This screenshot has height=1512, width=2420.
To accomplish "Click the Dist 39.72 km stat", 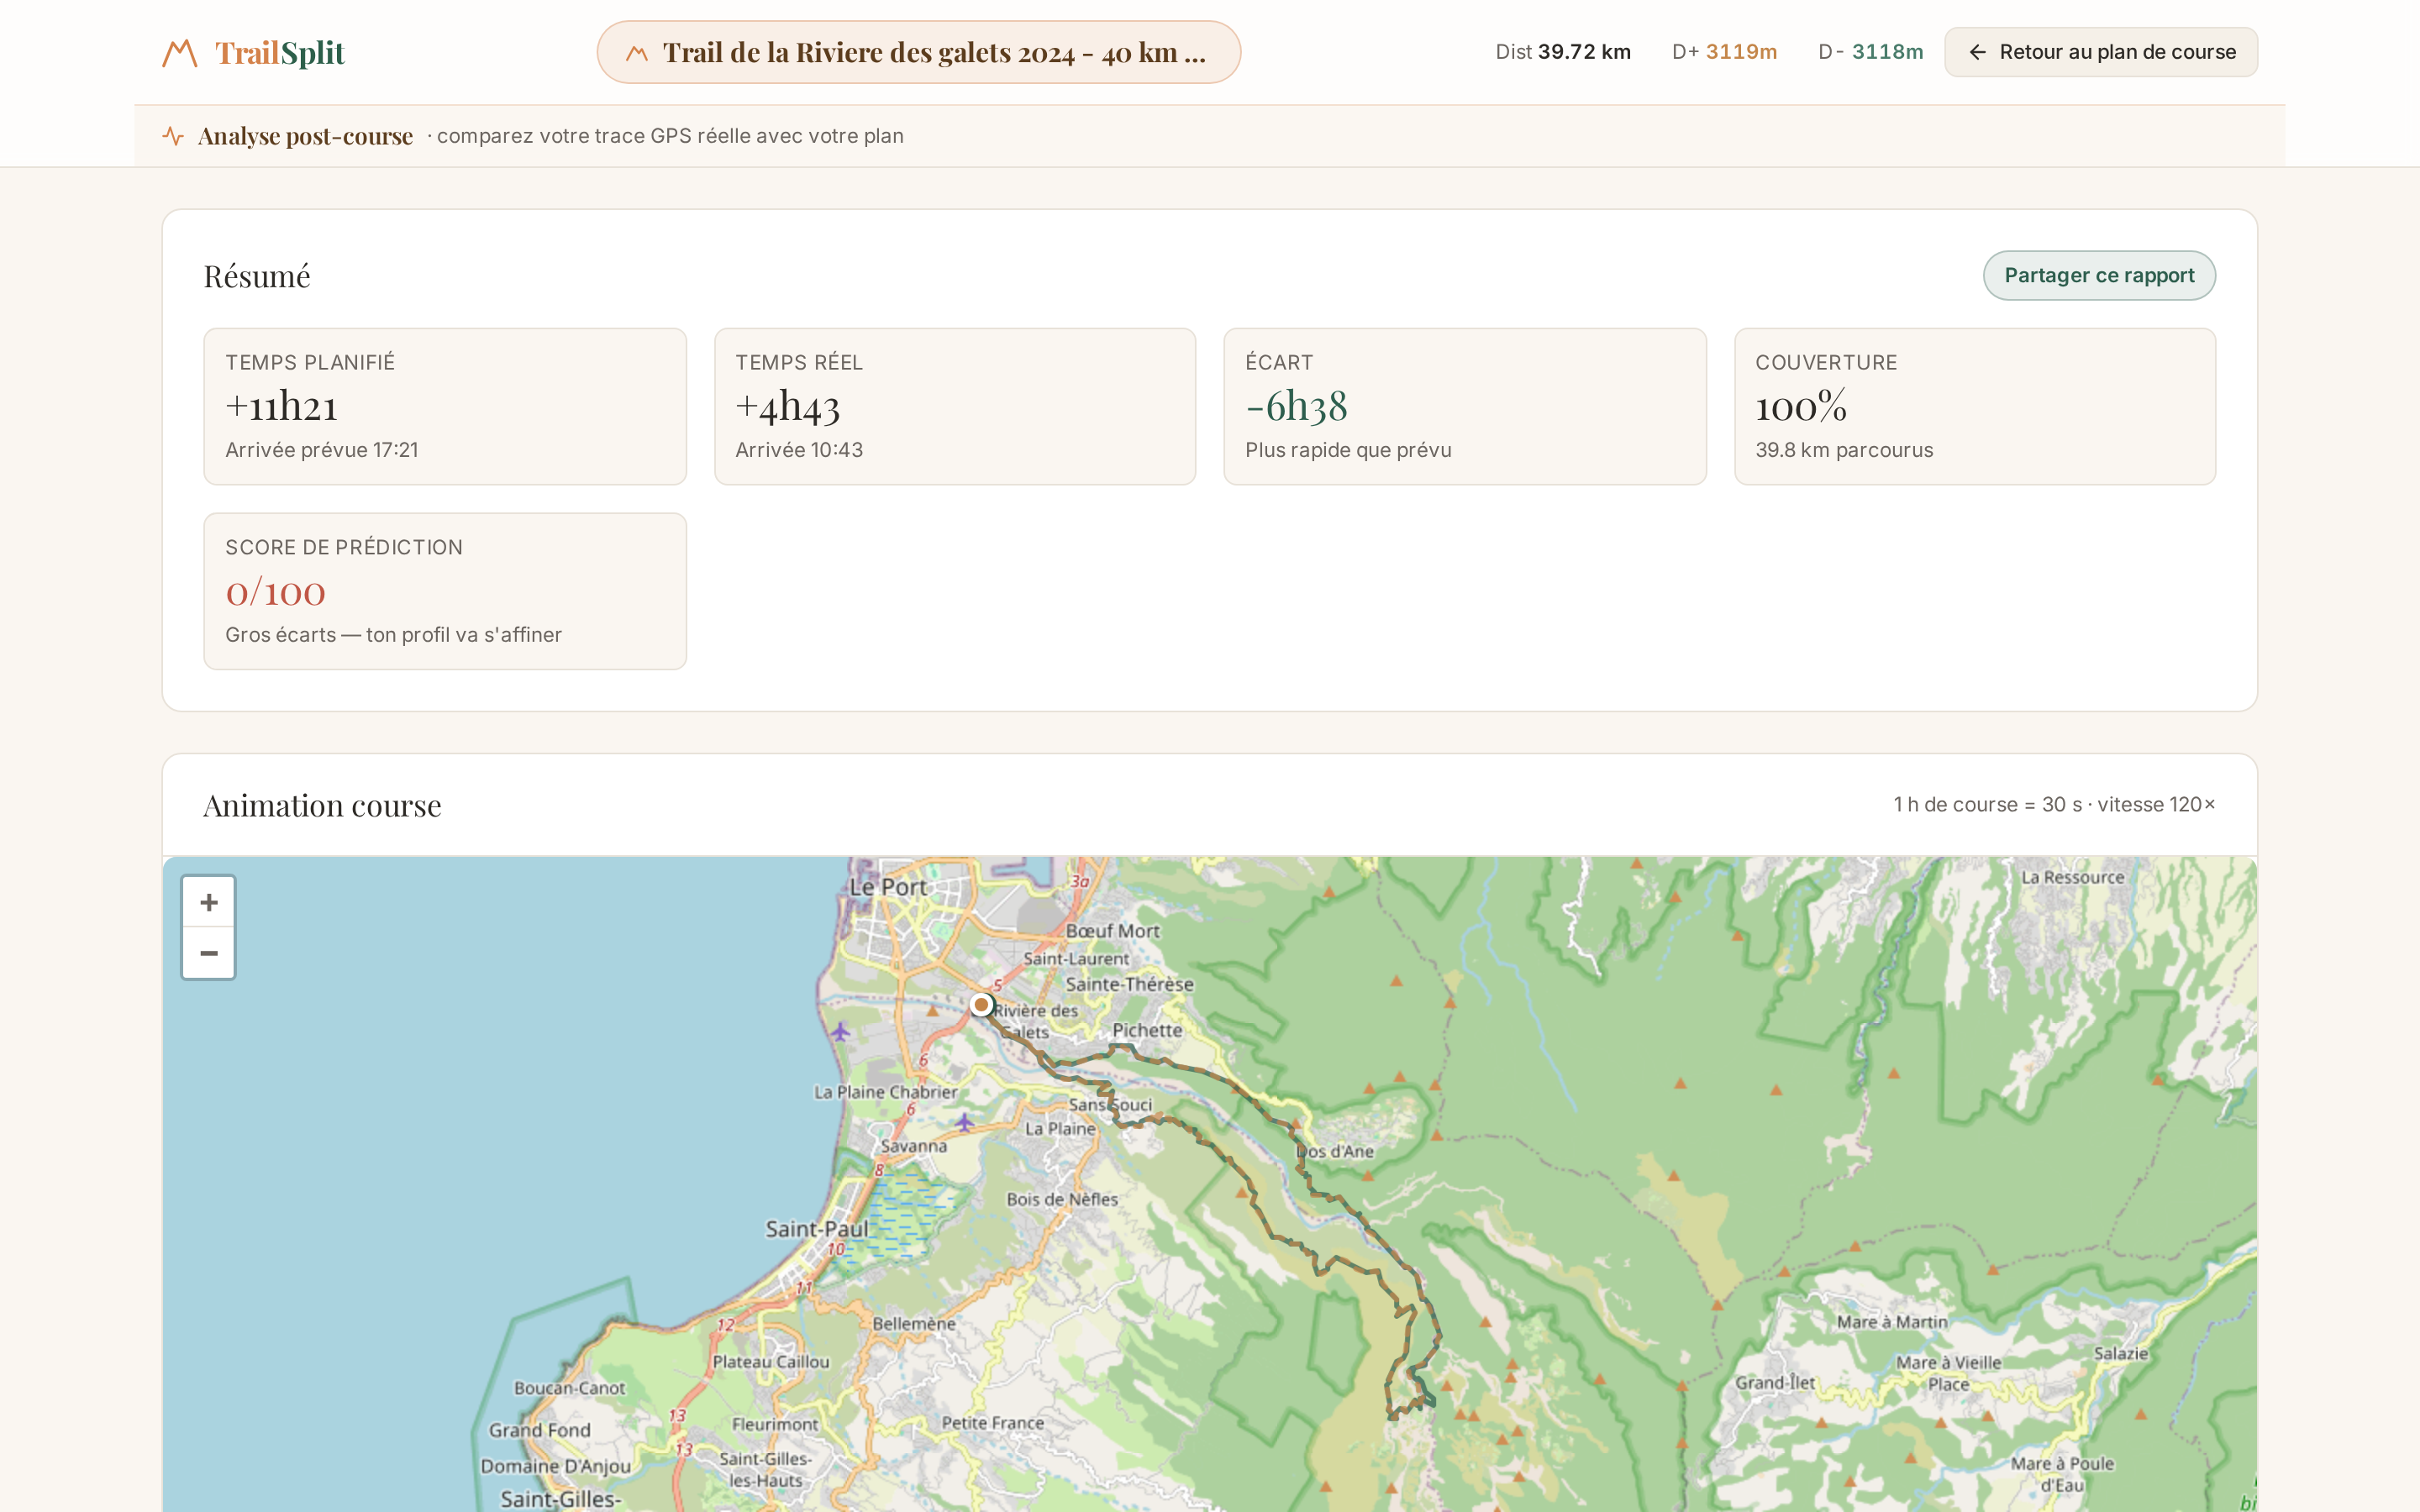I will coord(1562,52).
